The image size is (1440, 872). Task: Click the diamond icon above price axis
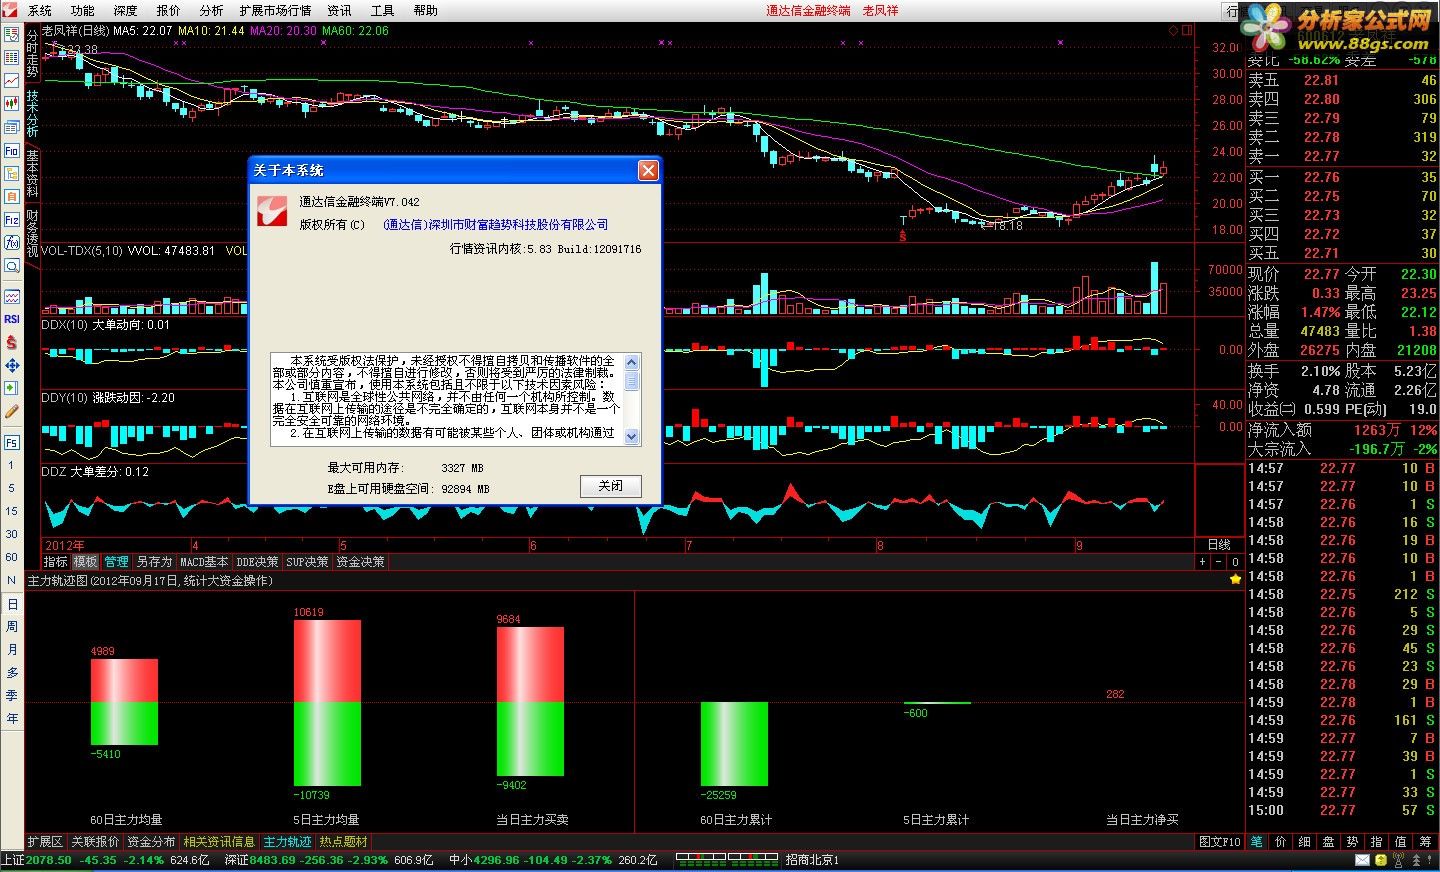(1173, 31)
